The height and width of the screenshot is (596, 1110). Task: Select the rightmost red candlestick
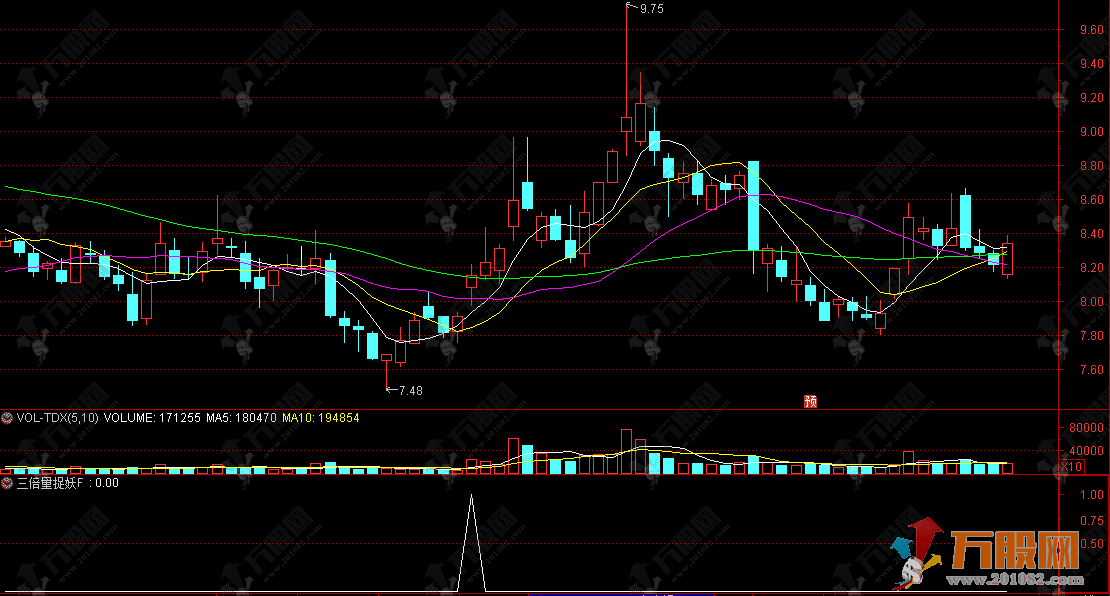tap(1007, 259)
